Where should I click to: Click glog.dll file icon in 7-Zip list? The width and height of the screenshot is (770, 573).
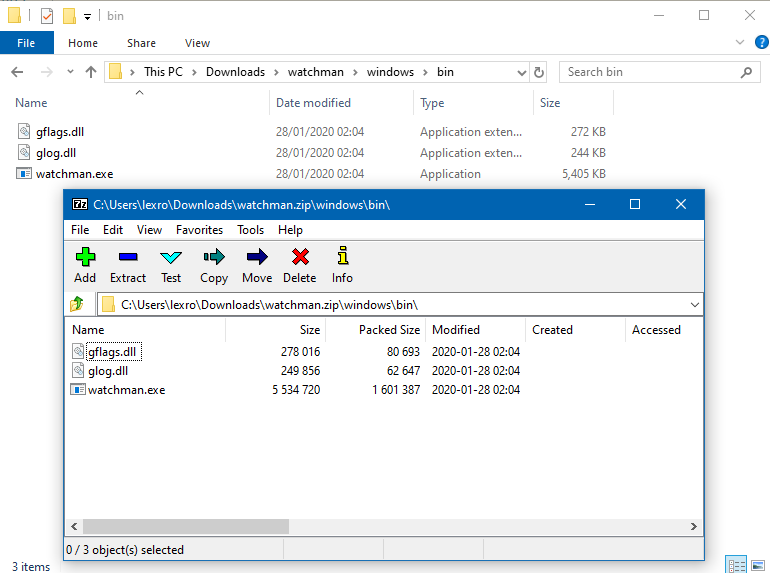[78, 370]
